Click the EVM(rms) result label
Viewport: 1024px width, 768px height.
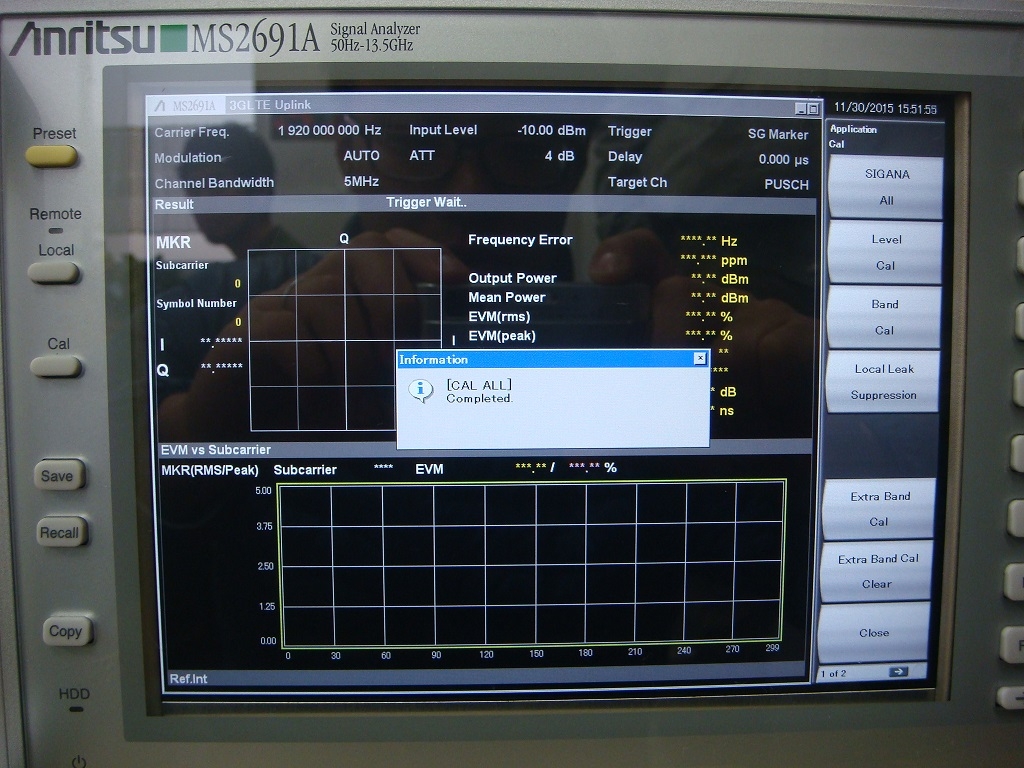pyautogui.click(x=500, y=317)
